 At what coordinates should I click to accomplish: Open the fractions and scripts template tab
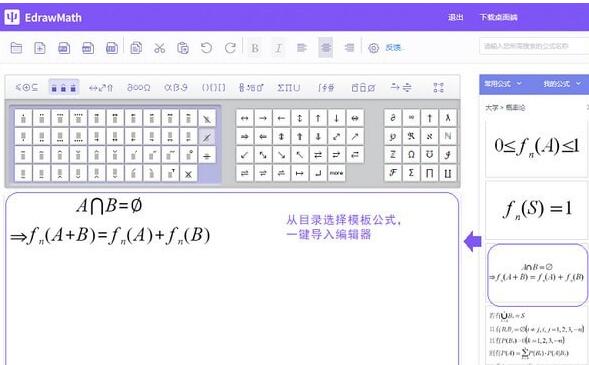pyautogui.click(x=251, y=87)
